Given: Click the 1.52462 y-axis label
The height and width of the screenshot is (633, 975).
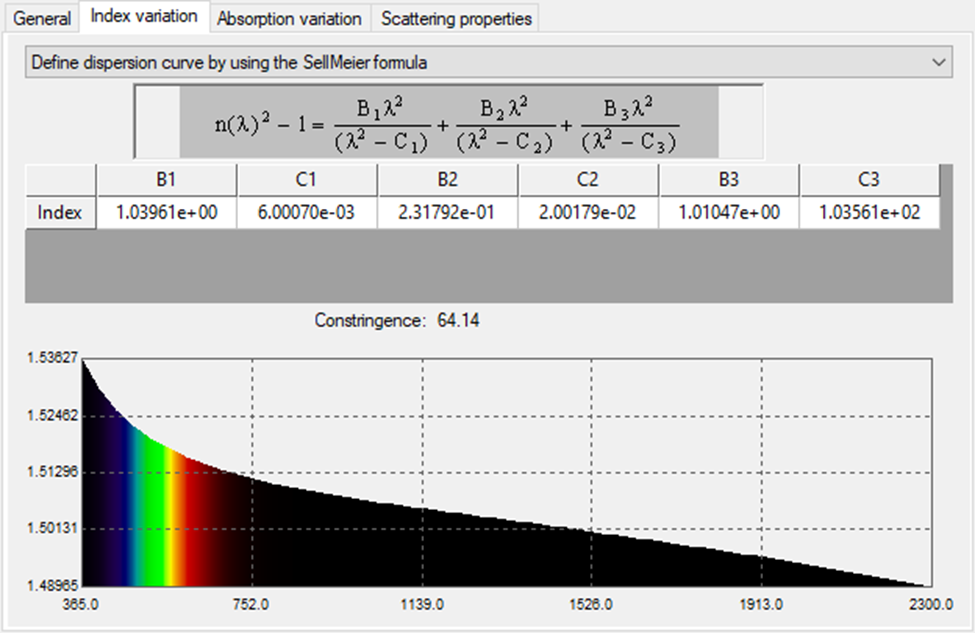Looking at the screenshot, I should [52, 415].
